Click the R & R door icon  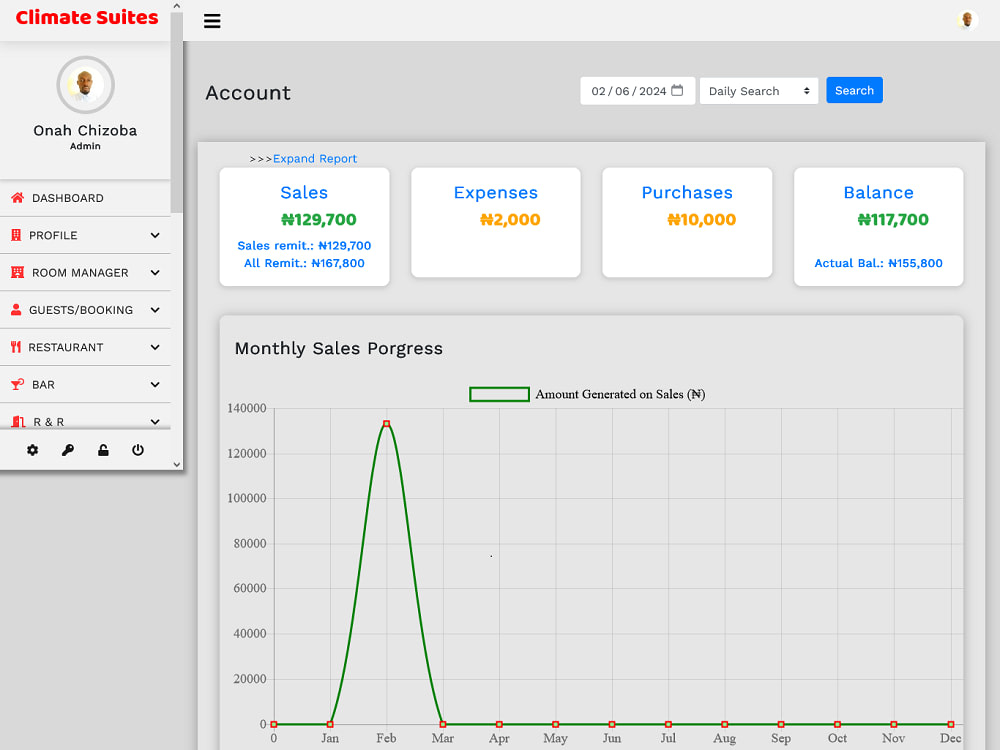coord(18,422)
